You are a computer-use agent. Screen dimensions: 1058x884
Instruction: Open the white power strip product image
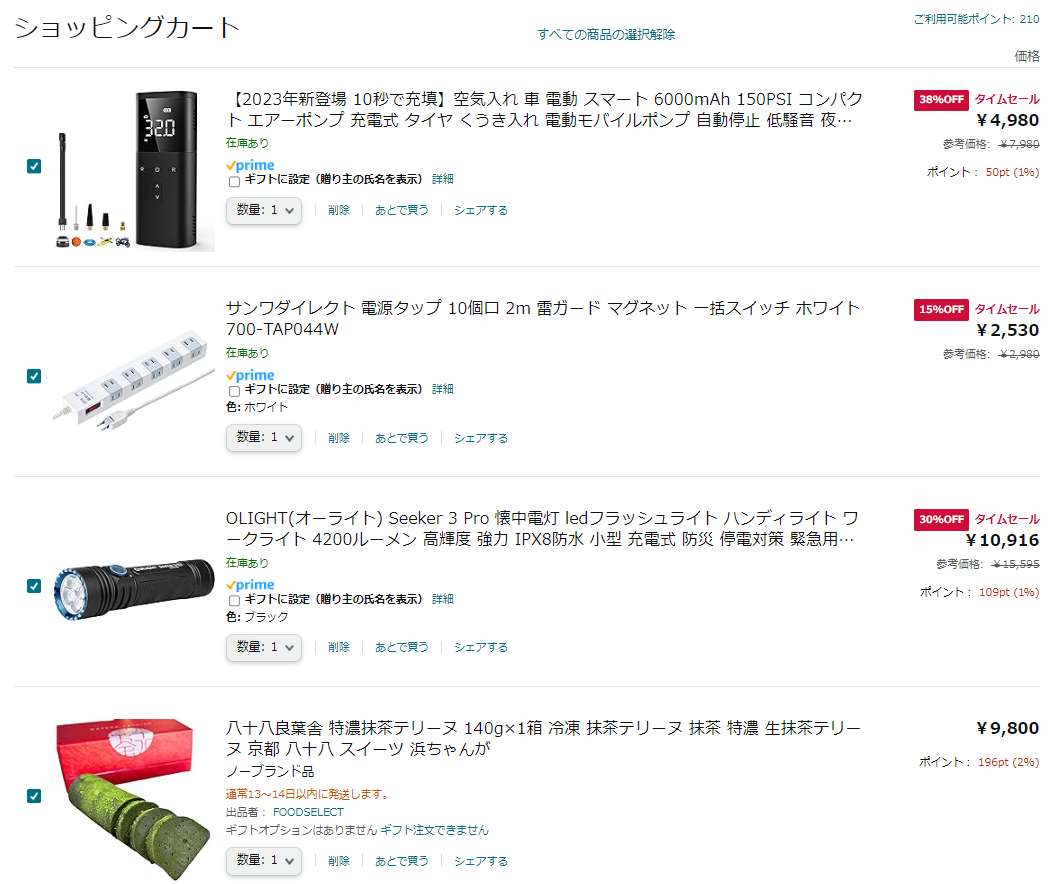coord(134,380)
